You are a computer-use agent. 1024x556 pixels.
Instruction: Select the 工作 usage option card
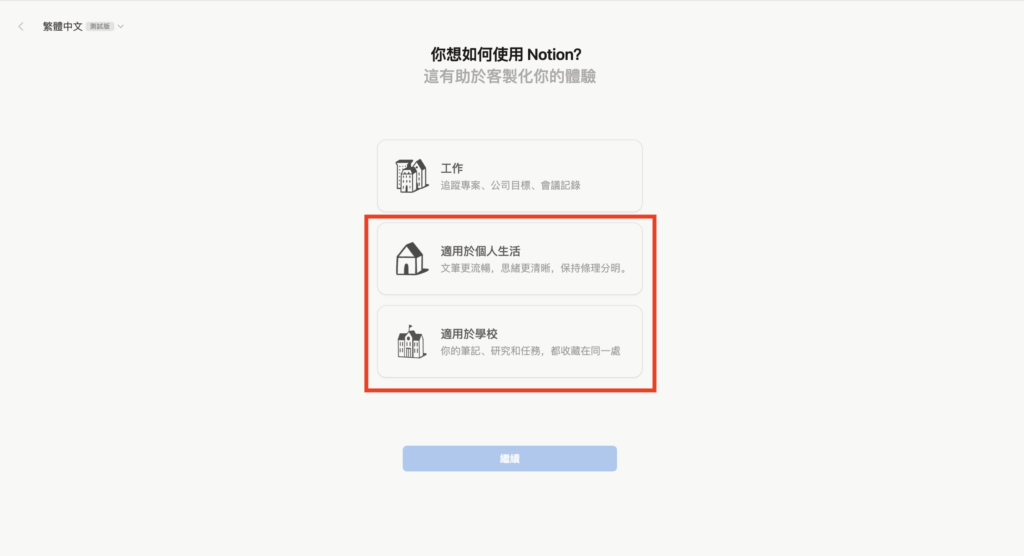(x=509, y=176)
